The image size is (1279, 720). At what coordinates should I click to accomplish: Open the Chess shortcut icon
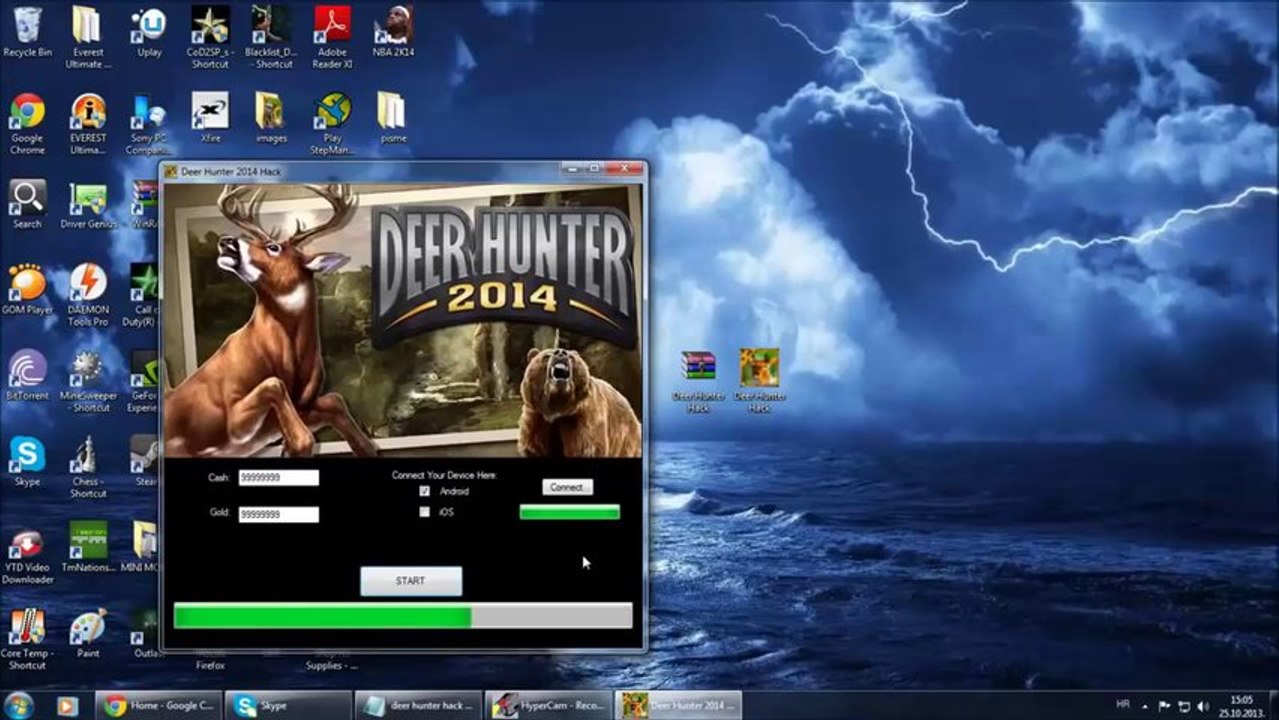point(88,467)
